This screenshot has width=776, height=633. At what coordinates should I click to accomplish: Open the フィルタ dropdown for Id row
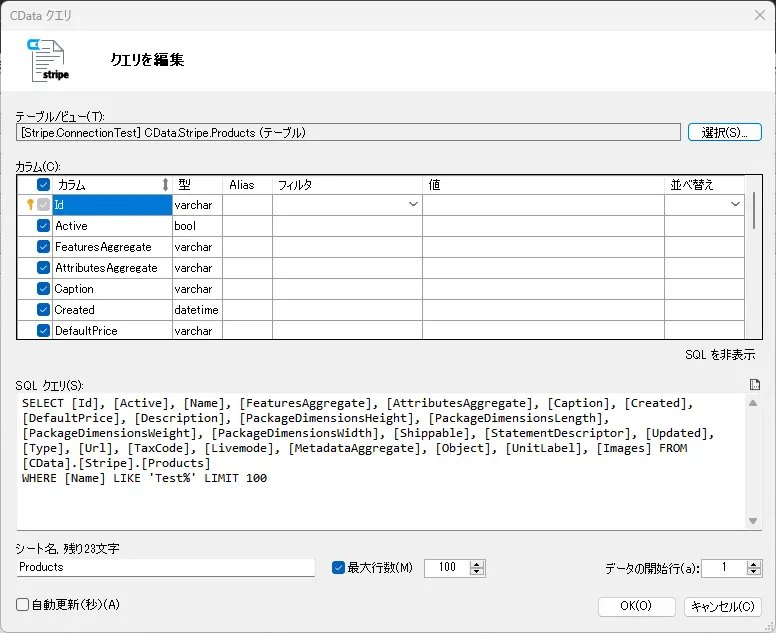click(413, 204)
